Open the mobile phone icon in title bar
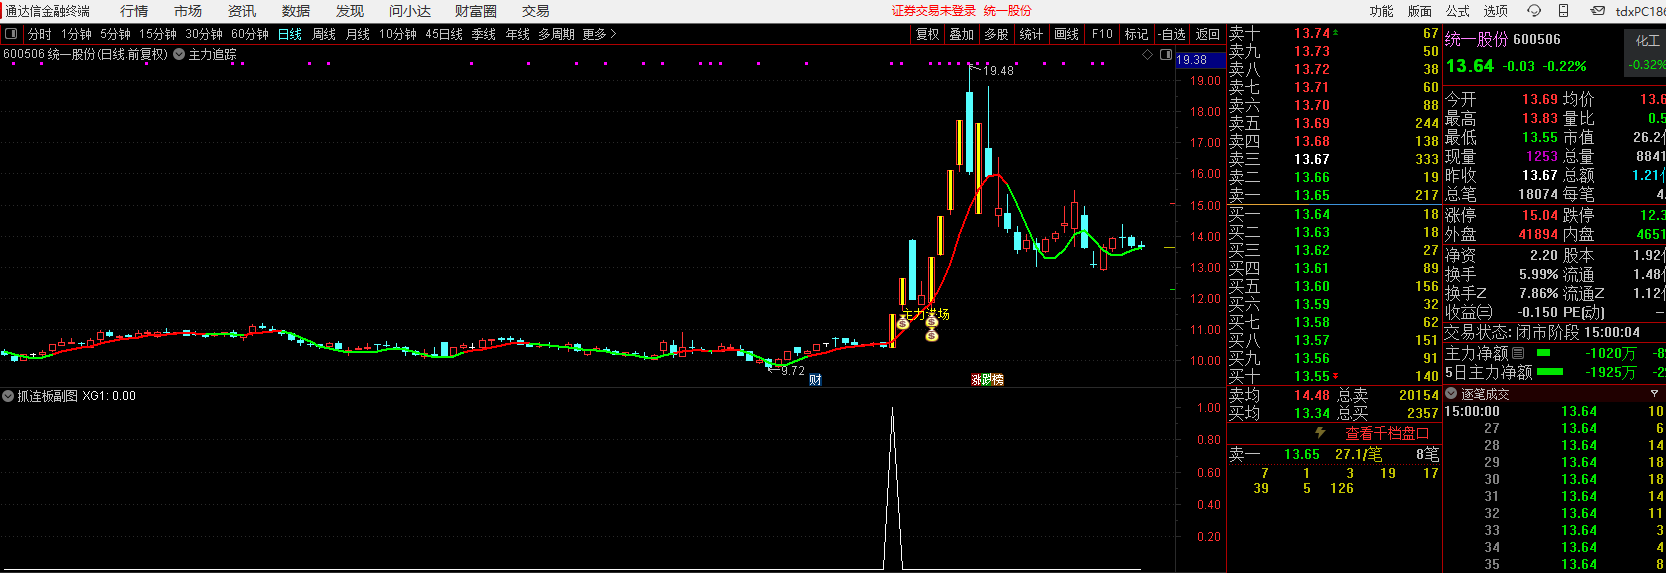Screen dimensions: 1666x573 click(1563, 11)
